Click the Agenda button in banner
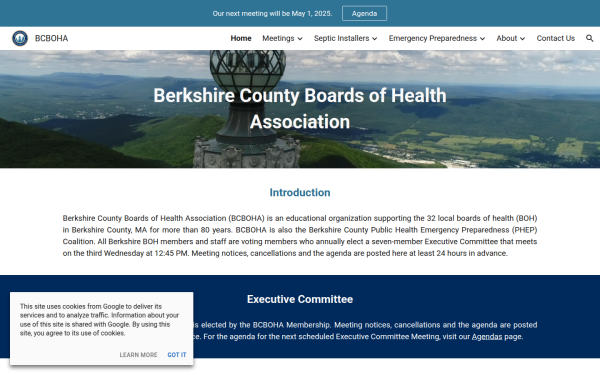This screenshot has width=600, height=375. 364,13
